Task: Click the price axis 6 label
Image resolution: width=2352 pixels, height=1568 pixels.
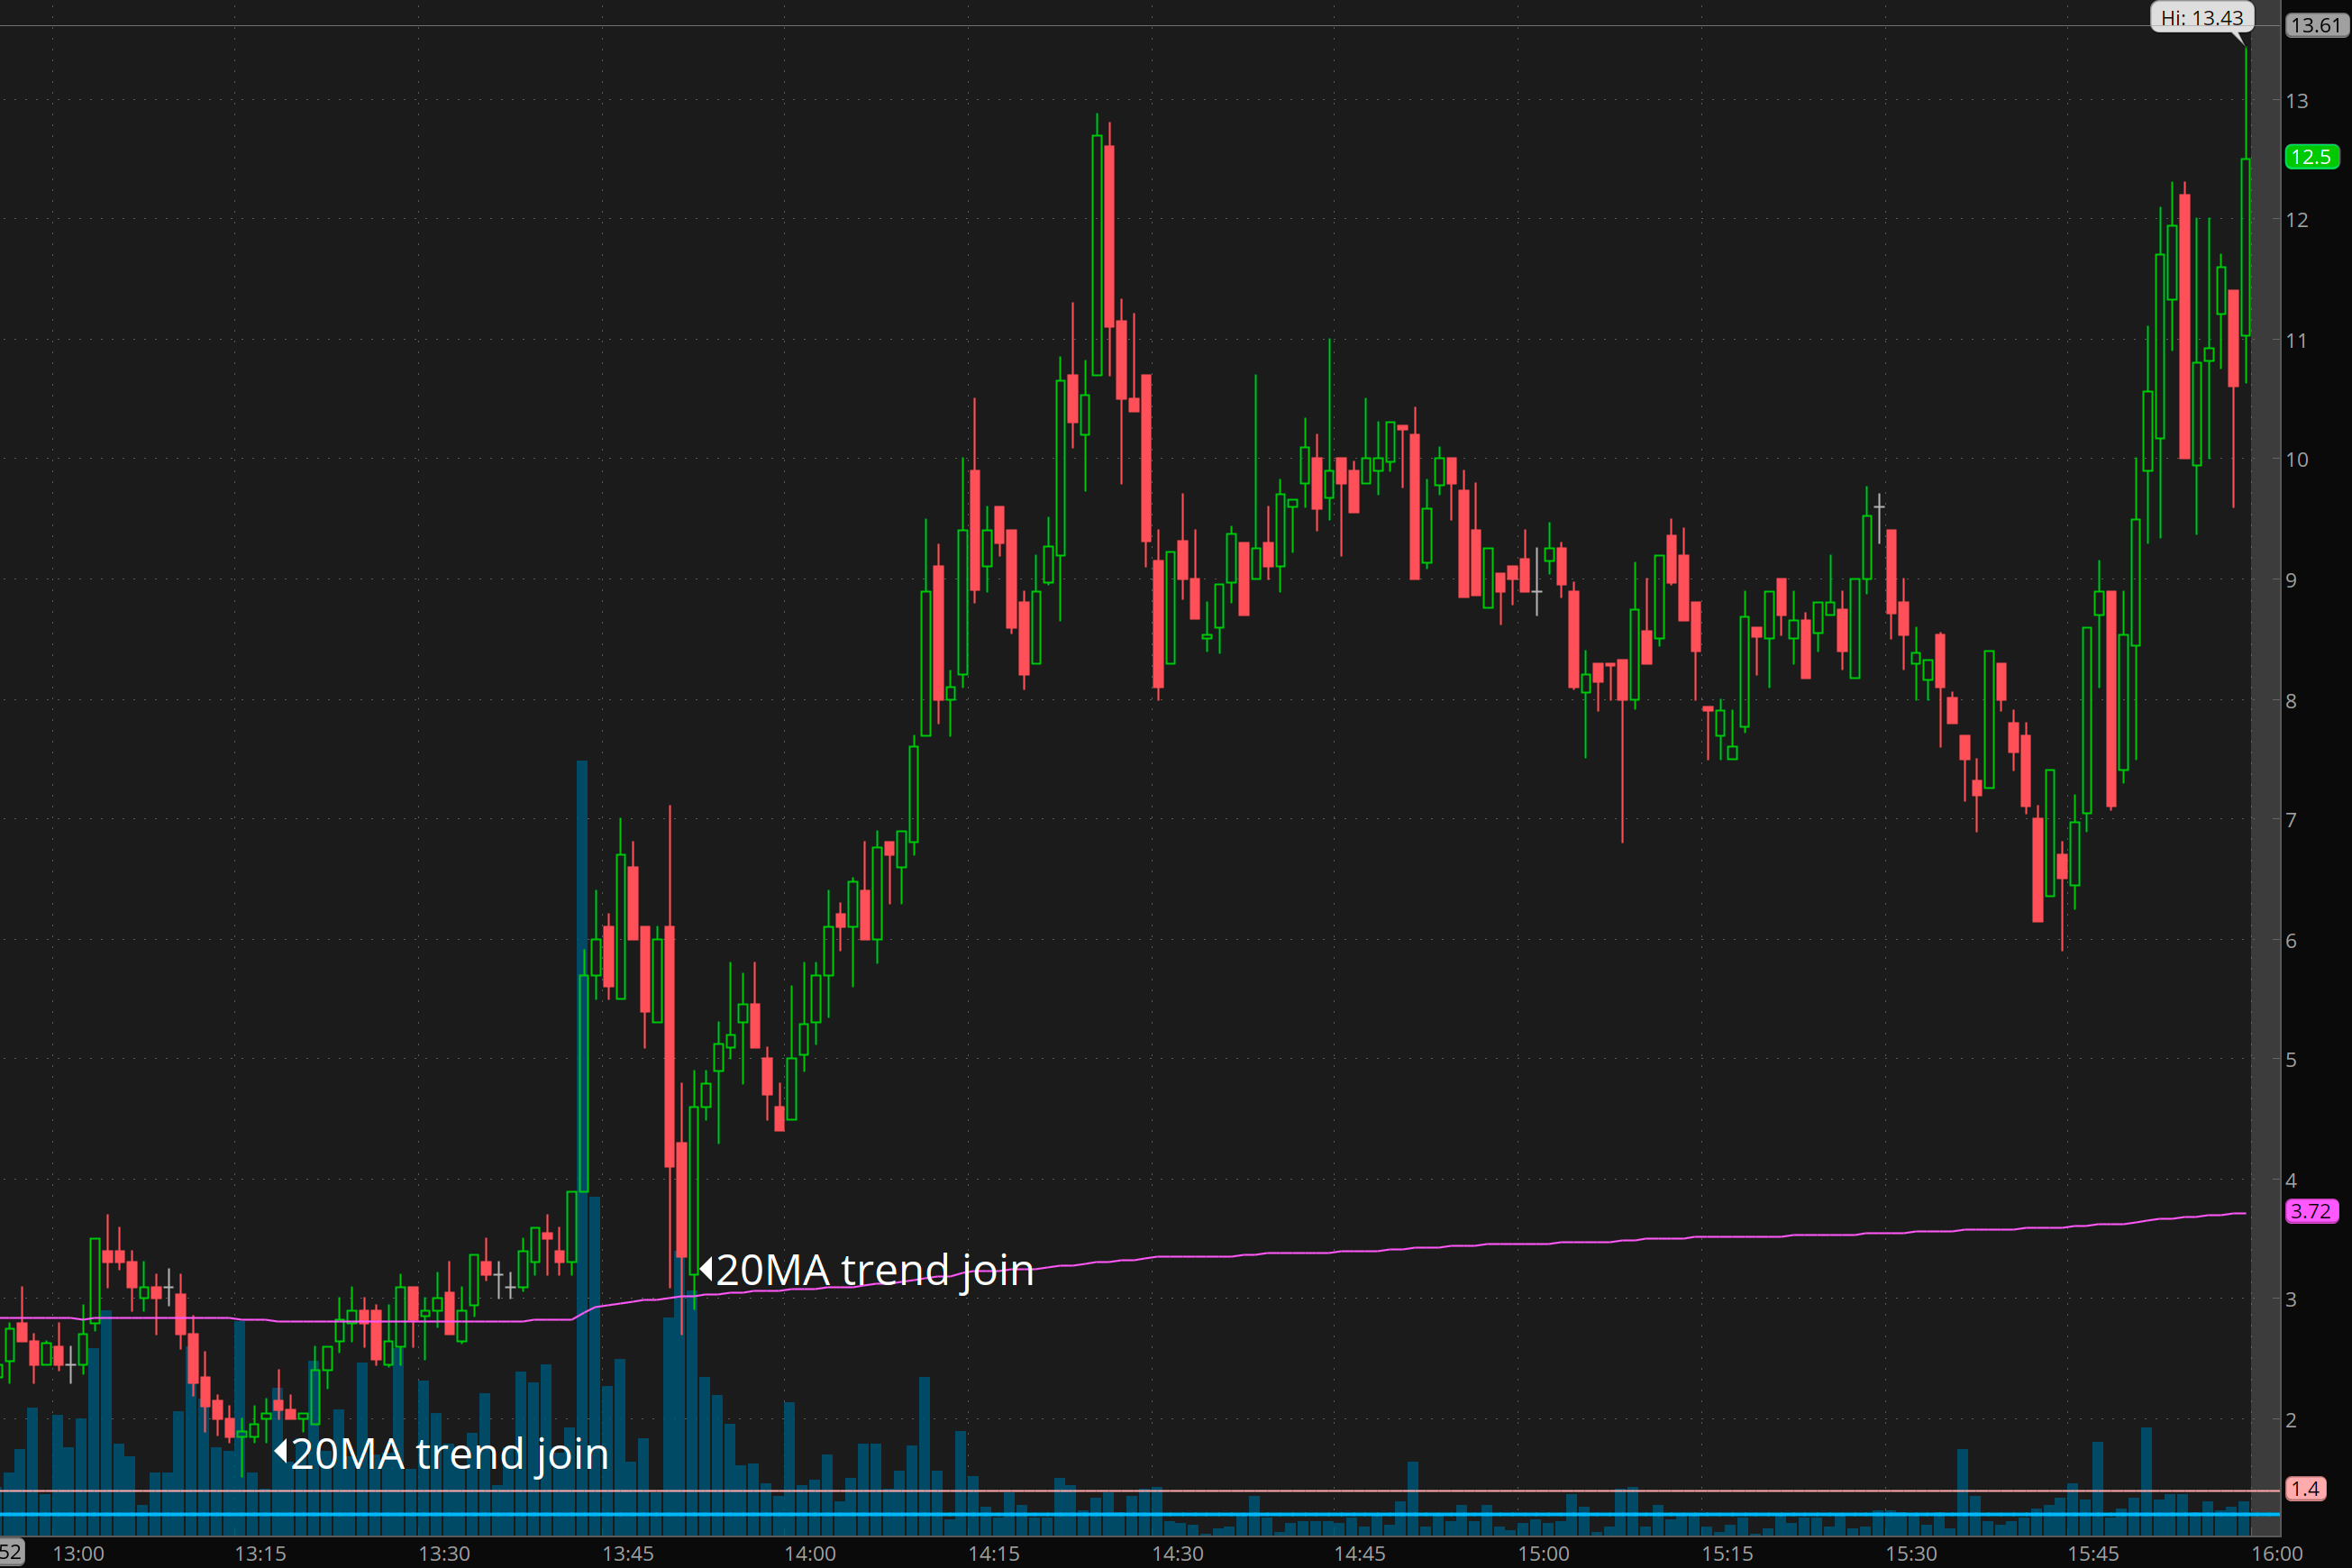Action: (x=2291, y=941)
